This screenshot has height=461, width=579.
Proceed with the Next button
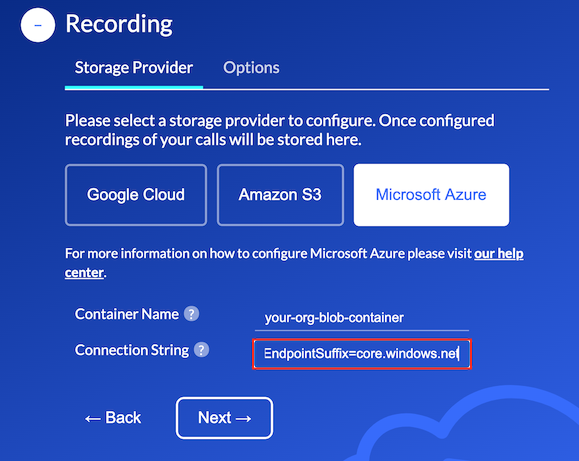coord(225,418)
